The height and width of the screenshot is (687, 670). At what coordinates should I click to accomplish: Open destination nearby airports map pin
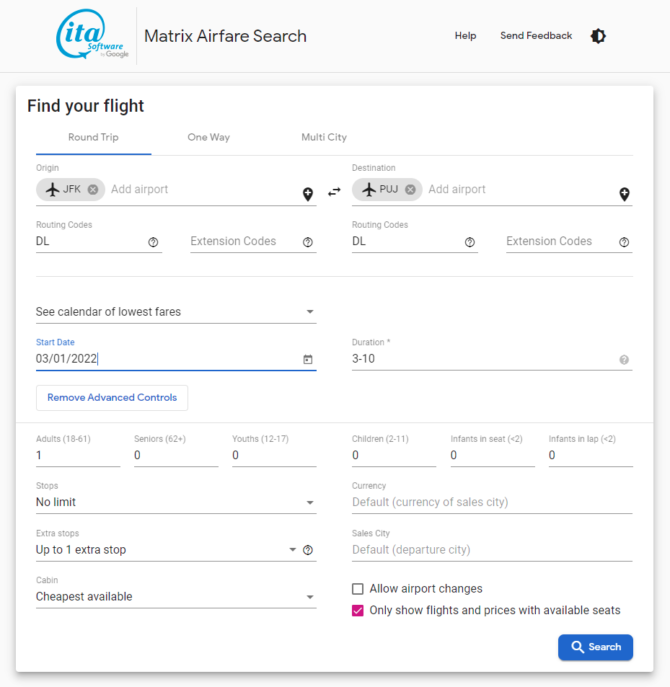tap(624, 194)
